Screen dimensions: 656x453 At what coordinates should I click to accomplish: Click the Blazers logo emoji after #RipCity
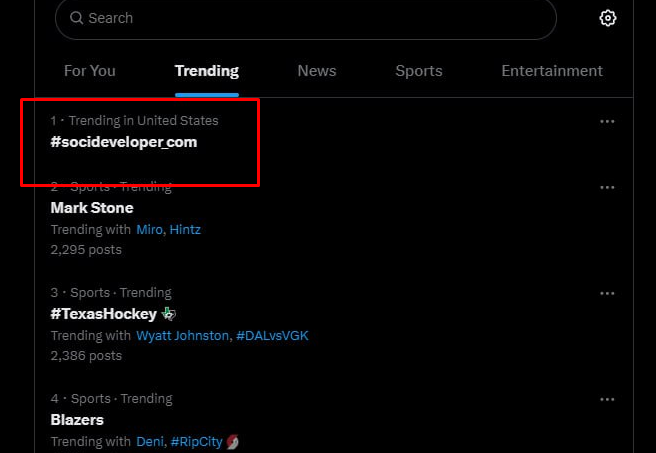233,442
